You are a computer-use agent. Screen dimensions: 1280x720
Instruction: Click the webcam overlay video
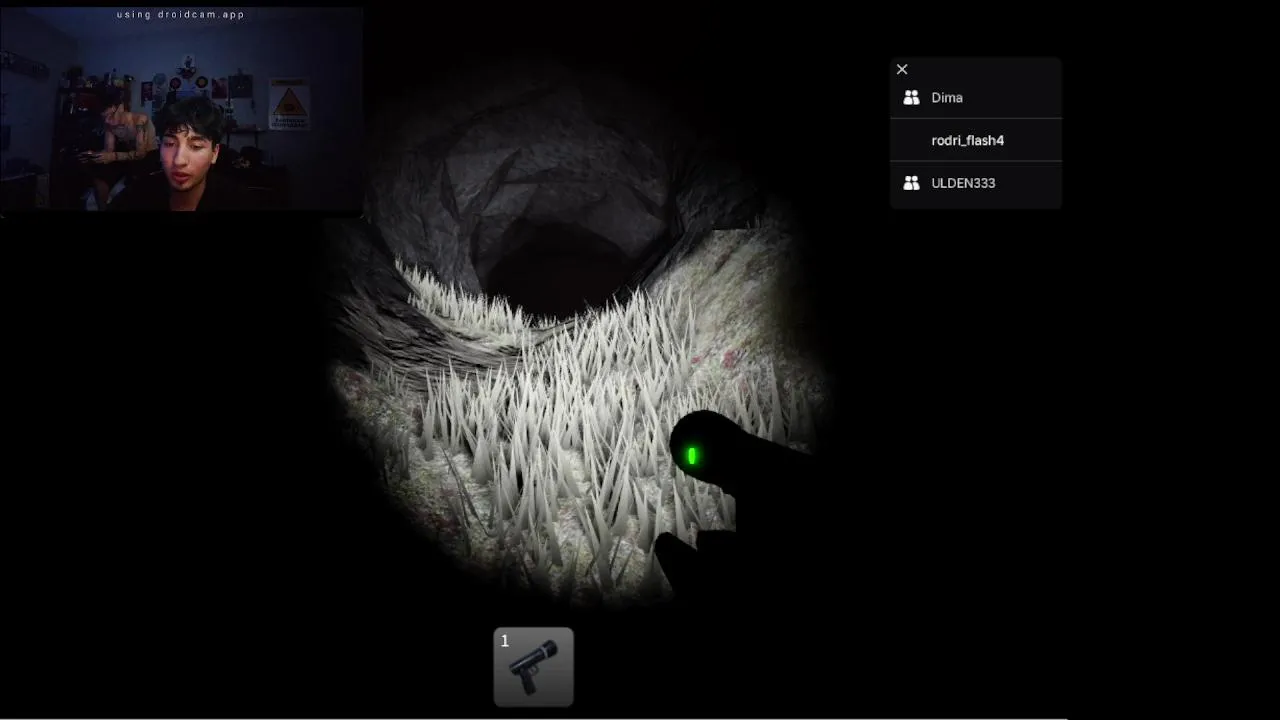[x=181, y=107]
